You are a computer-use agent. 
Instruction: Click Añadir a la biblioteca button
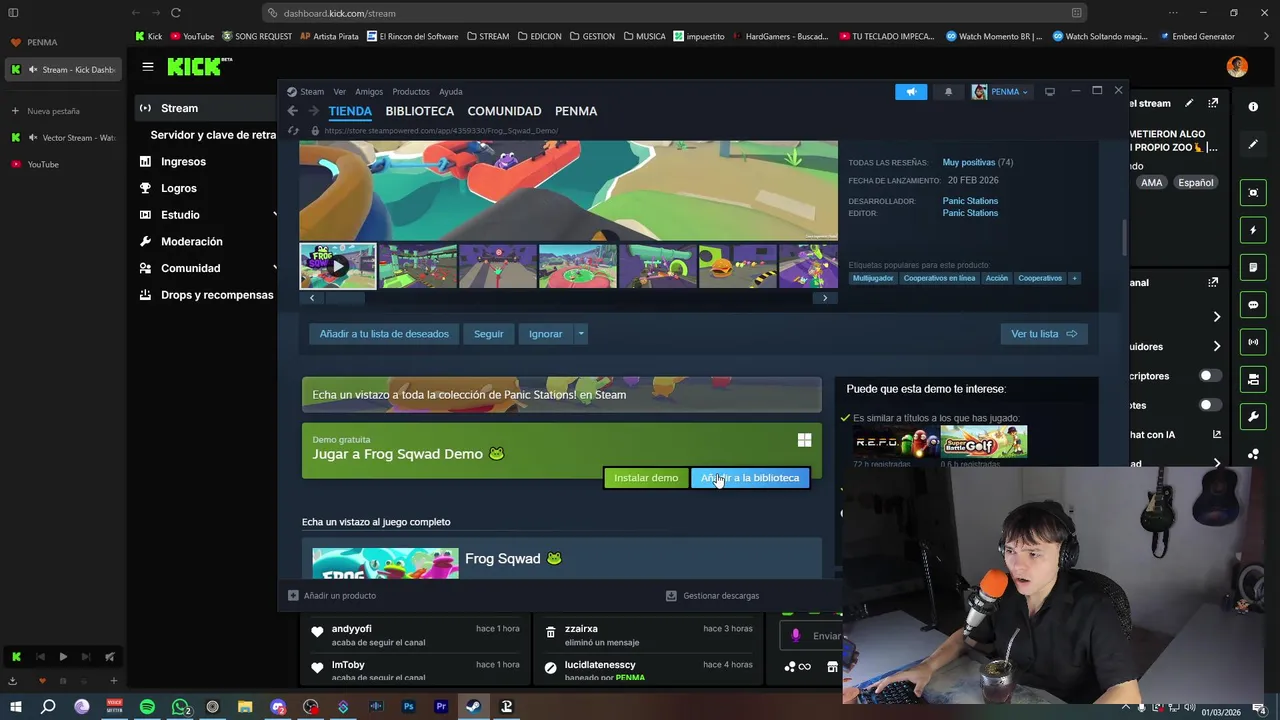750,478
